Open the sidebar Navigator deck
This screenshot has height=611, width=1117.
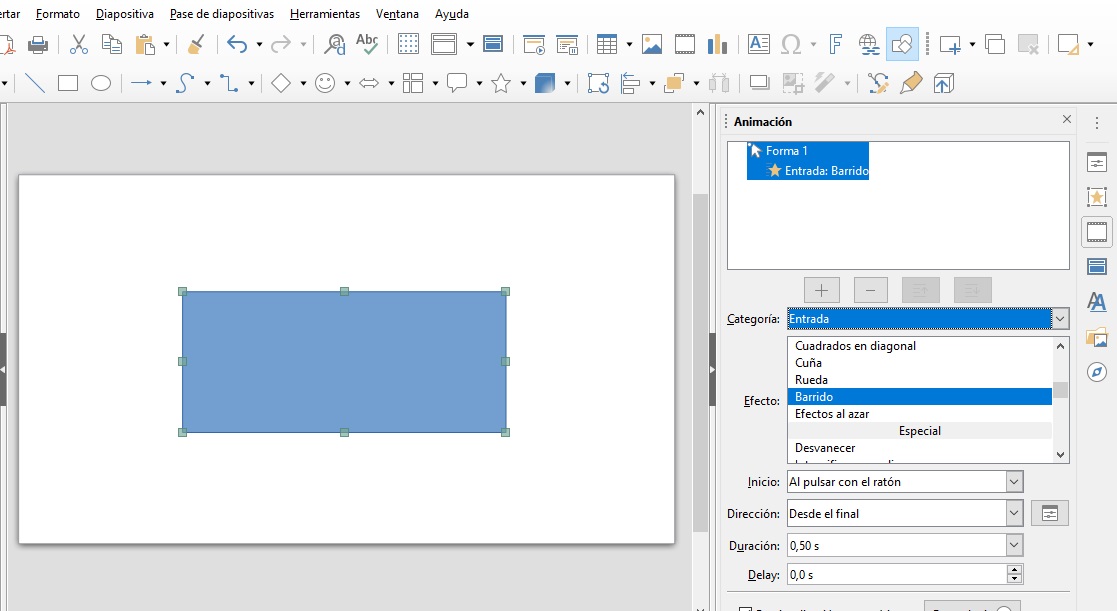click(x=1097, y=372)
